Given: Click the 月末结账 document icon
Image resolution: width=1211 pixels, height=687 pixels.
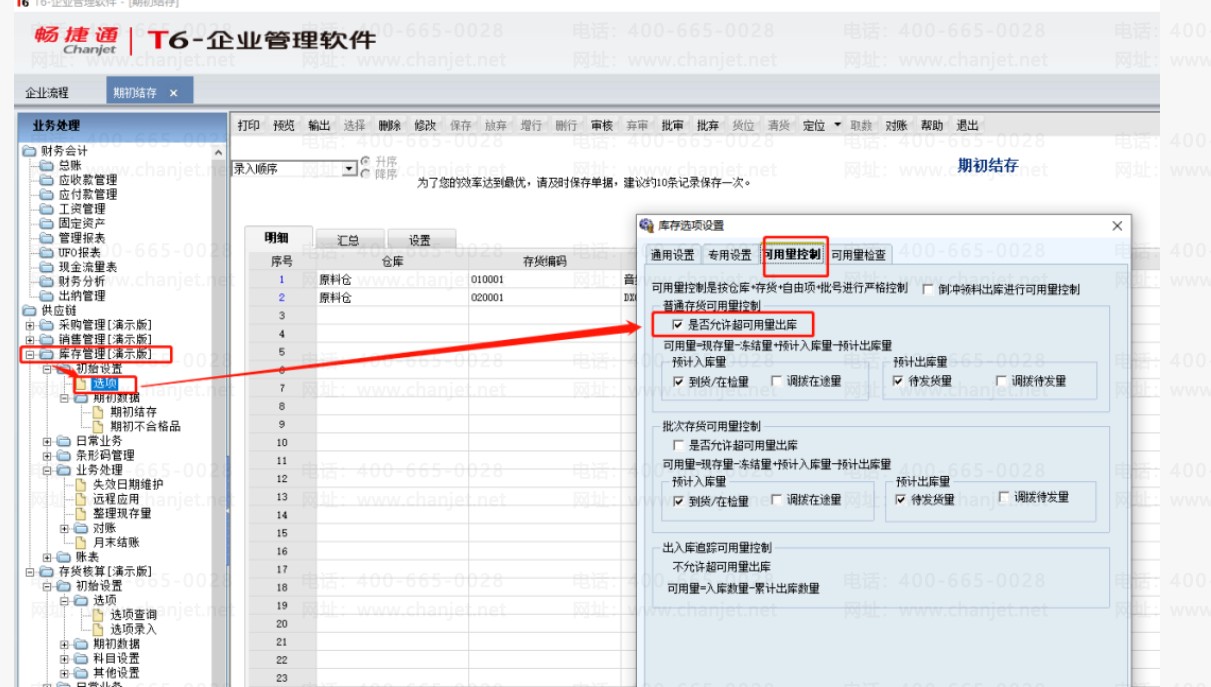Looking at the screenshot, I should click(82, 542).
